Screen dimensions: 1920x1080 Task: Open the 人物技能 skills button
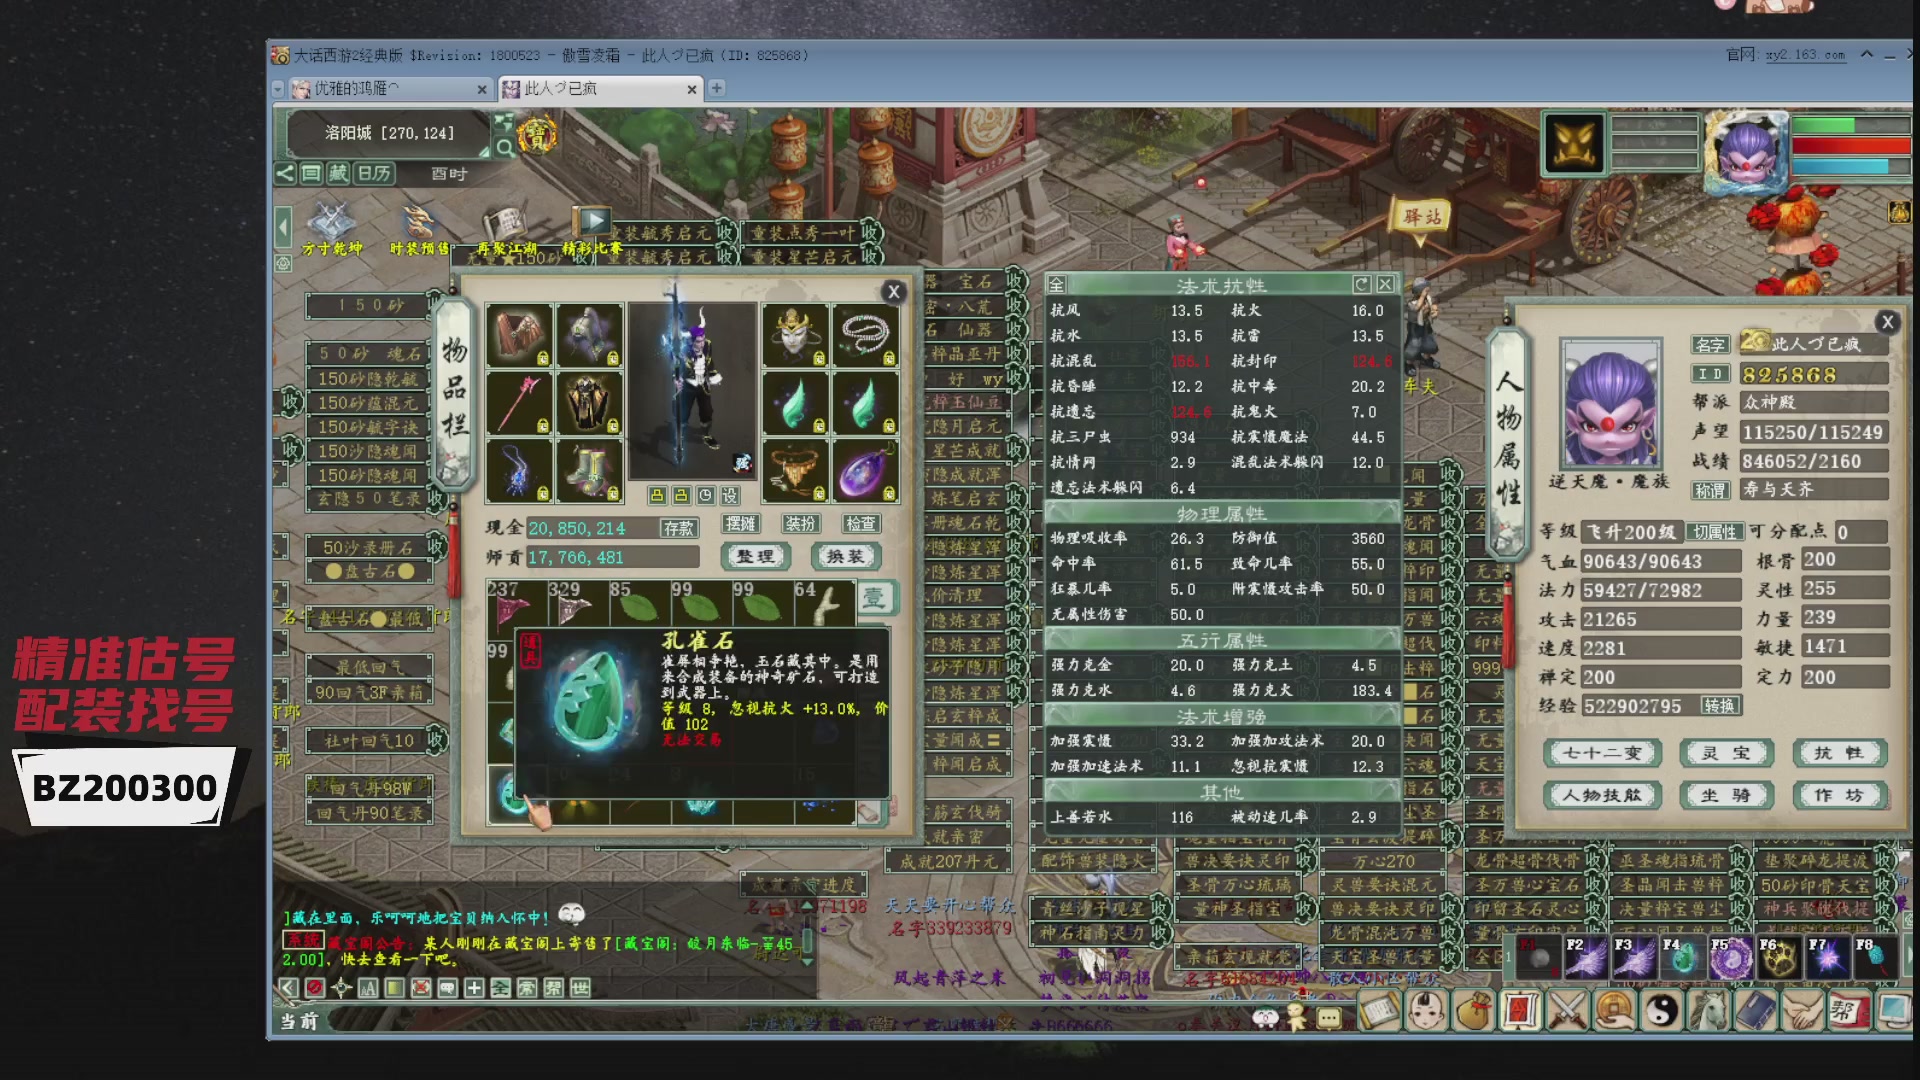tap(1602, 795)
